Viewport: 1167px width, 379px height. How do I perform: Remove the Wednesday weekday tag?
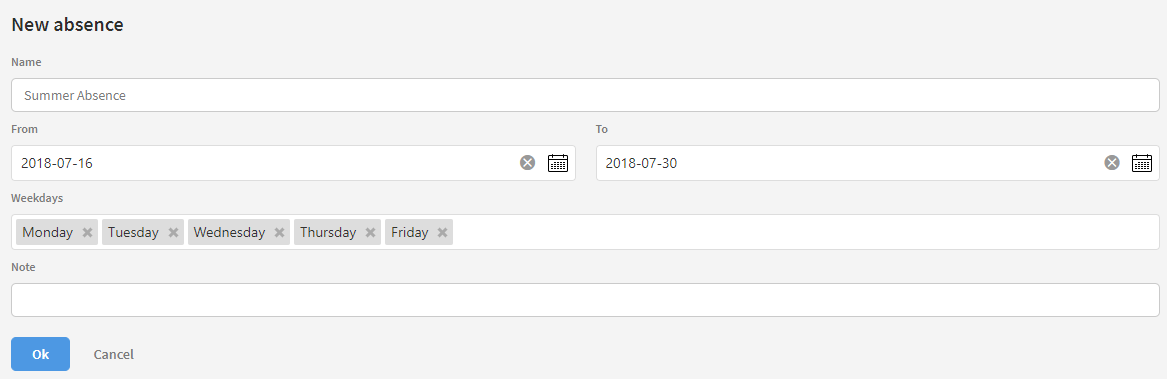(x=279, y=232)
